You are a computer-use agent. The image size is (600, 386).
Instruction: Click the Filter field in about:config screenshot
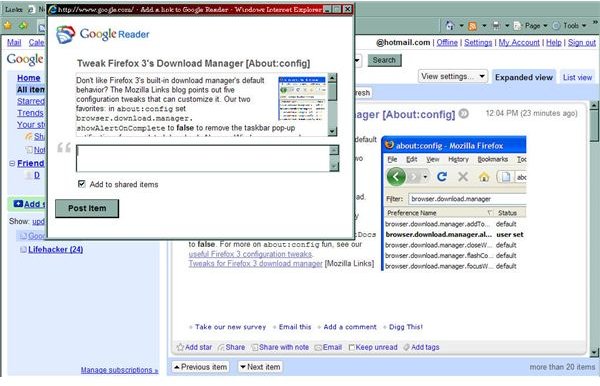467,199
